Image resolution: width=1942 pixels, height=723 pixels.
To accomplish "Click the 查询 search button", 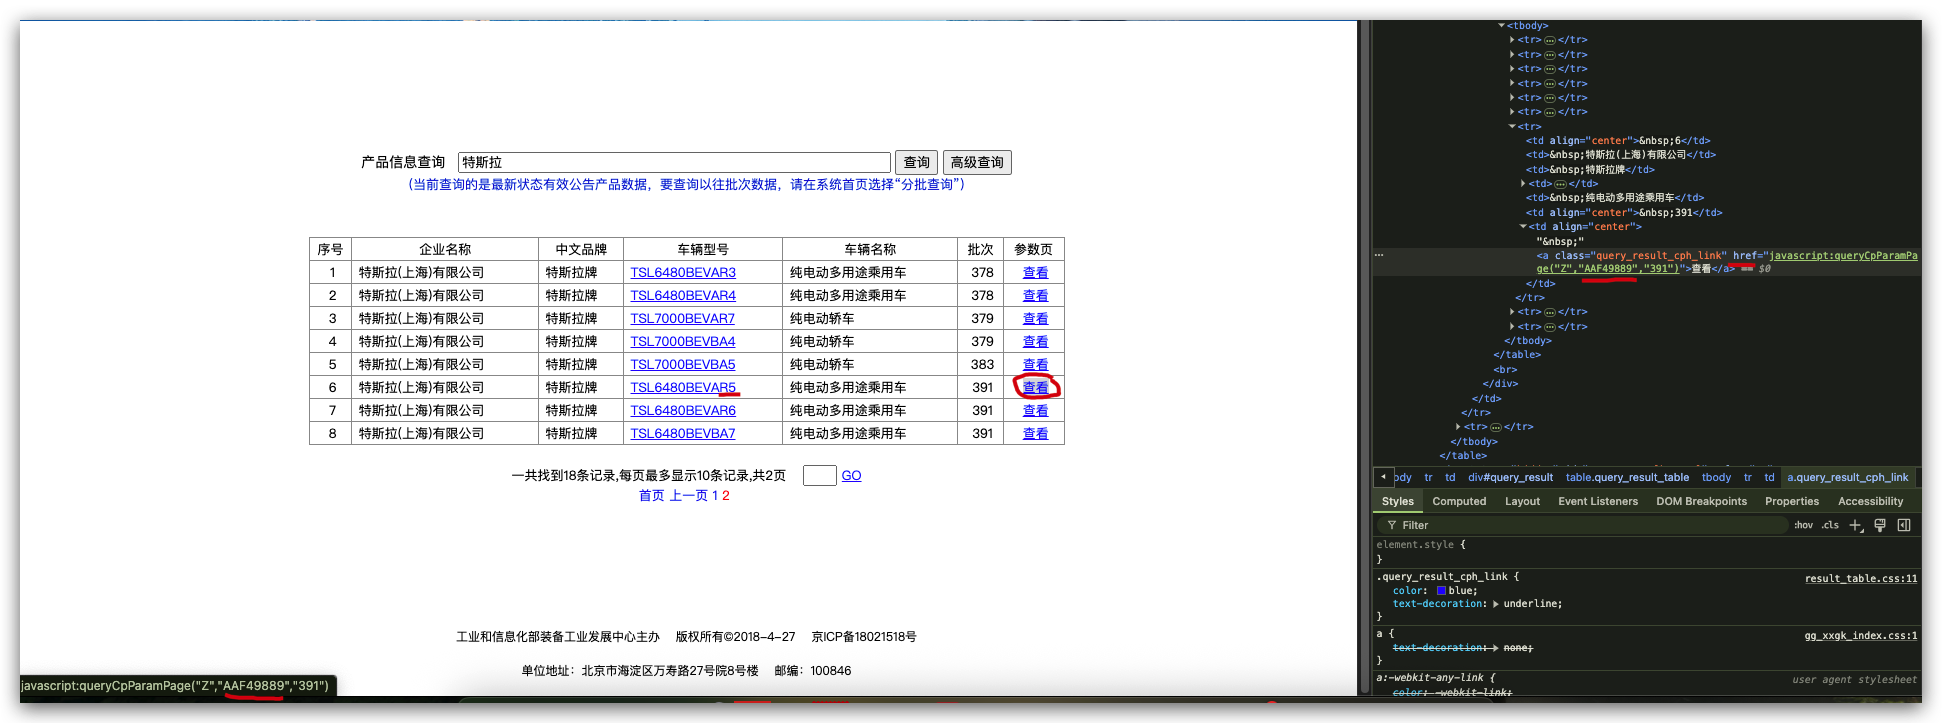I will click(917, 162).
